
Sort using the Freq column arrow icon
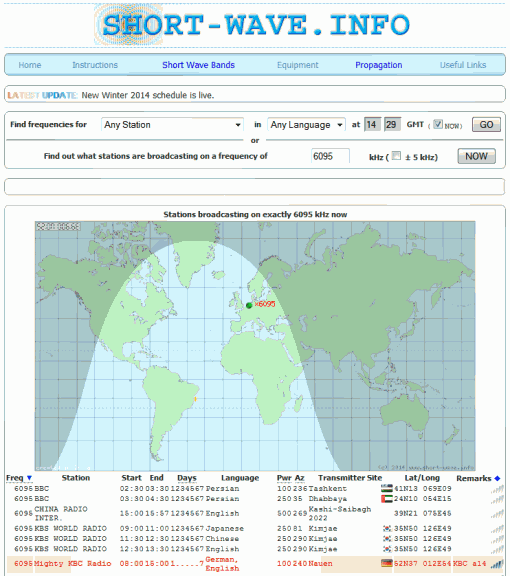[x=29, y=478]
